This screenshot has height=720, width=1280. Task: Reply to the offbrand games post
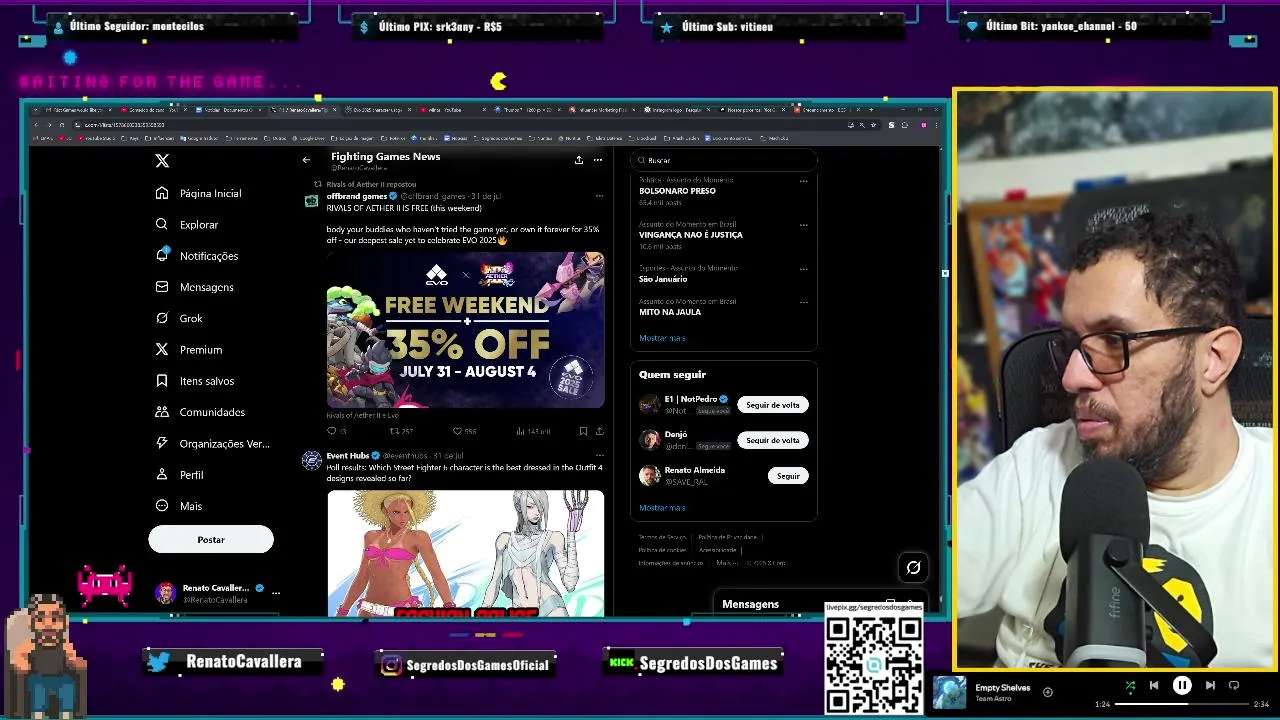pos(335,431)
